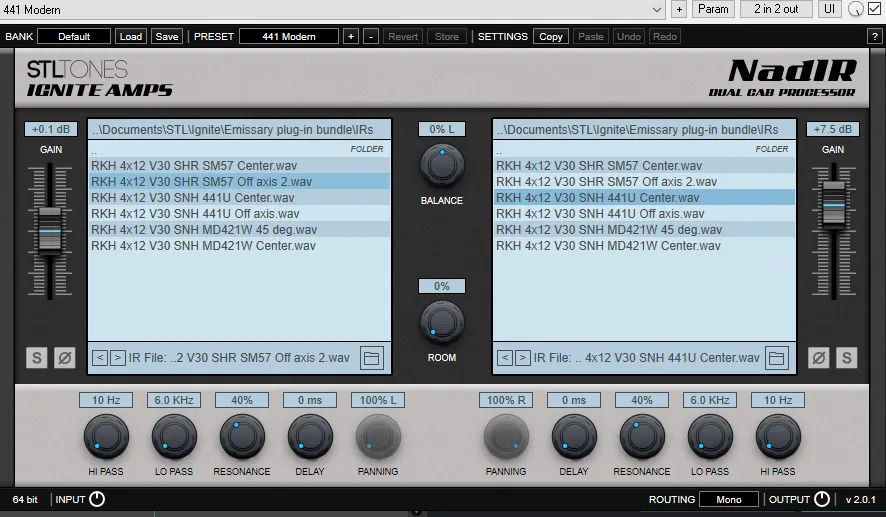Solo the right cab with S button
Screen dimensions: 886x517
846,358
